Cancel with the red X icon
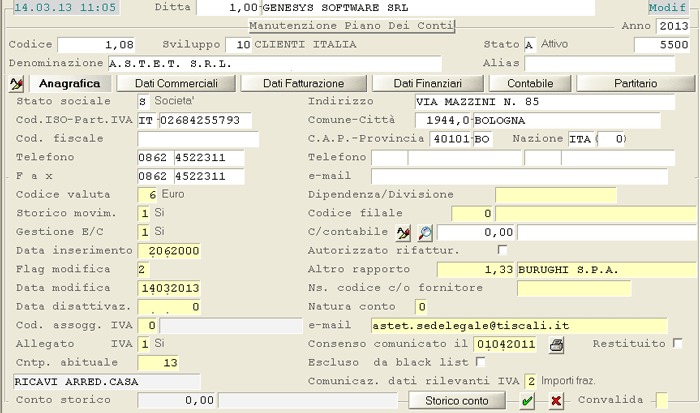 (555, 401)
